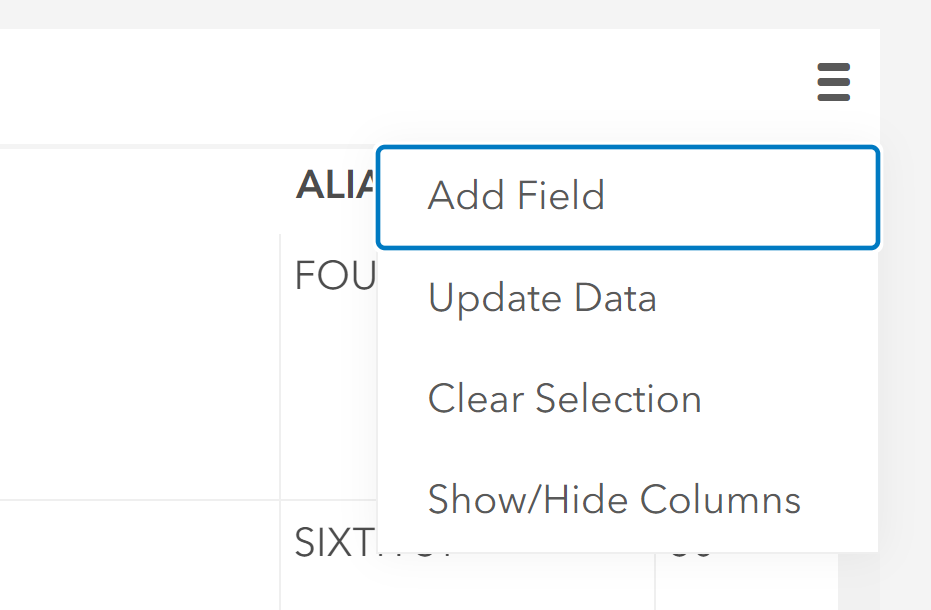Toggle column visibility via Show/Hide Columns
The image size is (931, 610).
[x=613, y=499]
